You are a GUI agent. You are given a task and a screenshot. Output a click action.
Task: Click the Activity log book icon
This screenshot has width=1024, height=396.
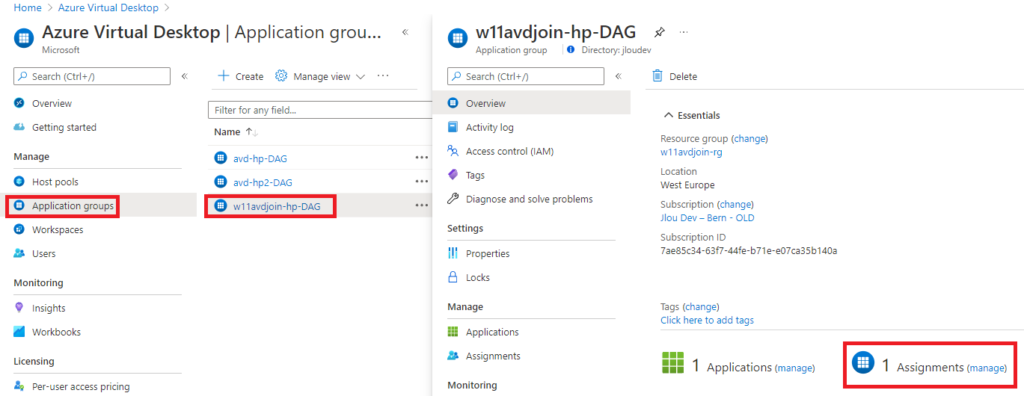pos(453,127)
